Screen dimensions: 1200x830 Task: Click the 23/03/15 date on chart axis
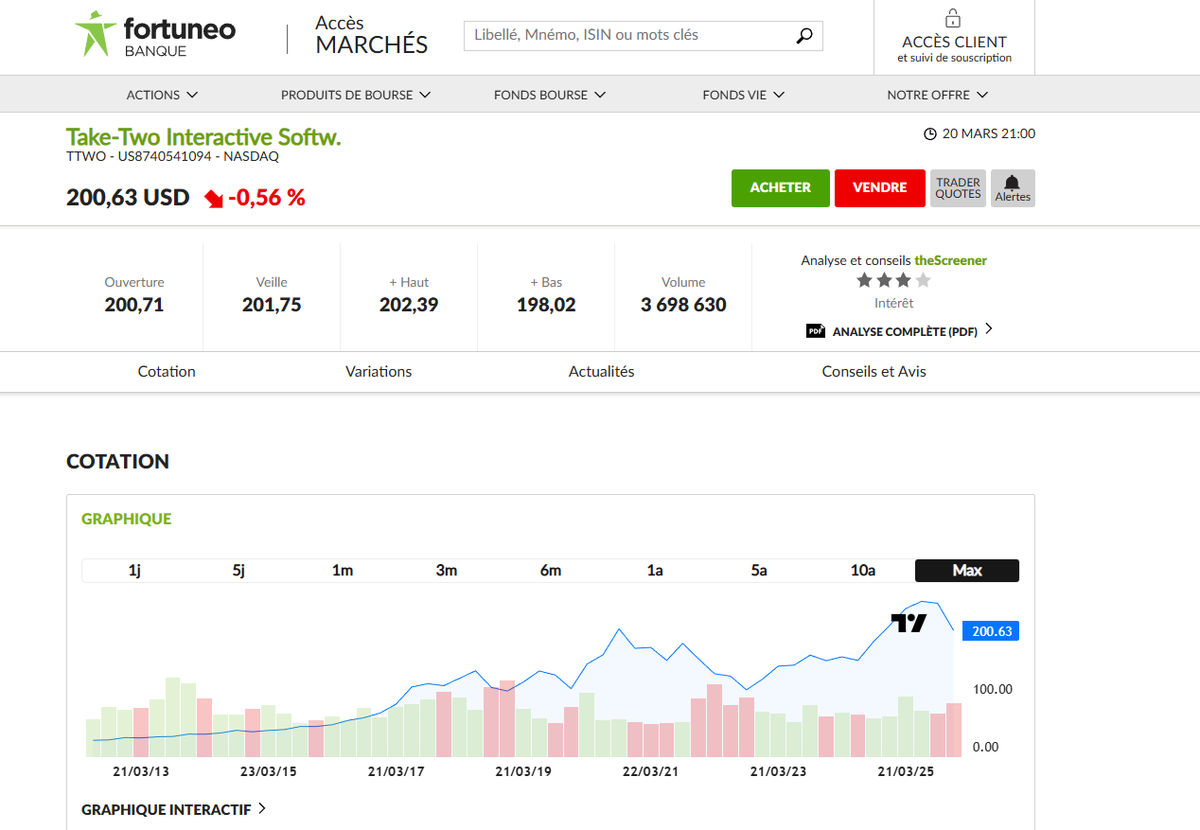tap(268, 772)
